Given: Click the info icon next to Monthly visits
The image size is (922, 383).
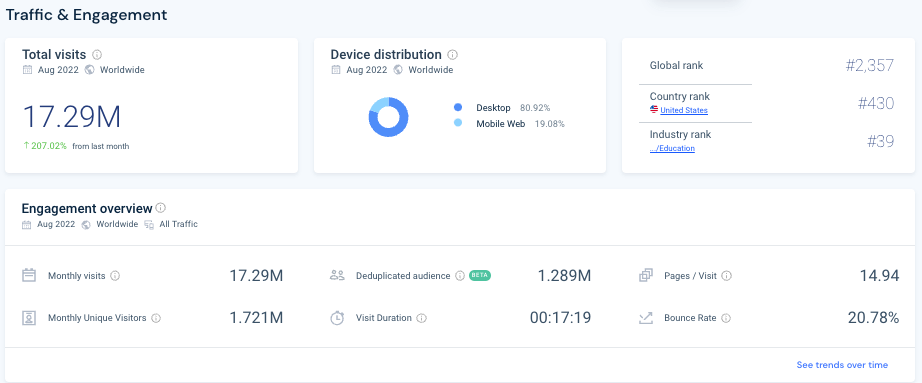Looking at the screenshot, I should click(115, 276).
